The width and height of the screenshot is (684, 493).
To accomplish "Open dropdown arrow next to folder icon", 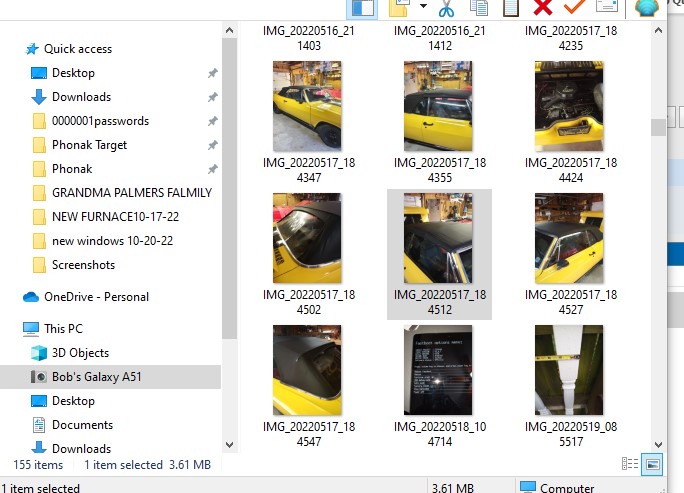I will pyautogui.click(x=423, y=8).
